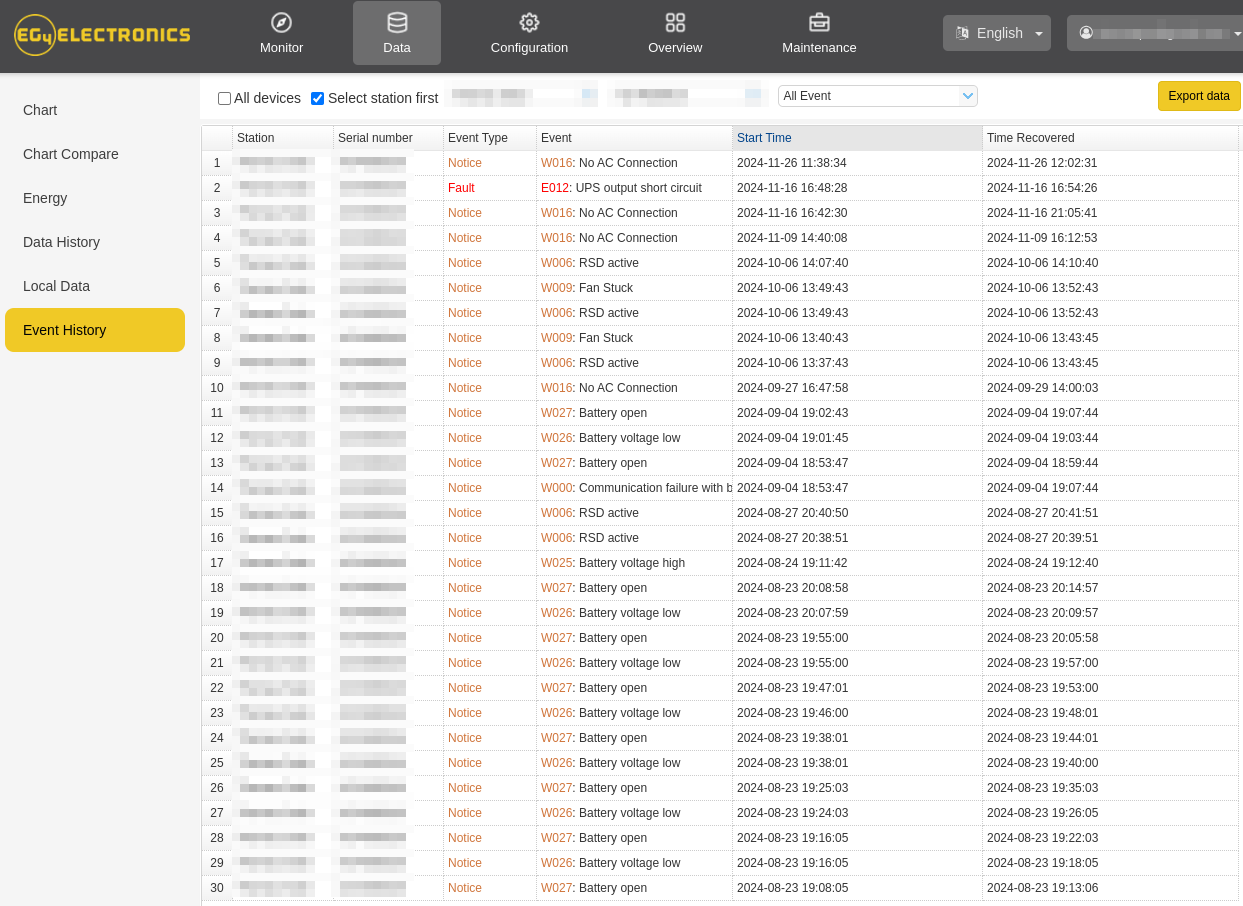Expand the user account dropdown arrow
Image resolution: width=1243 pixels, height=906 pixels.
point(1237,33)
